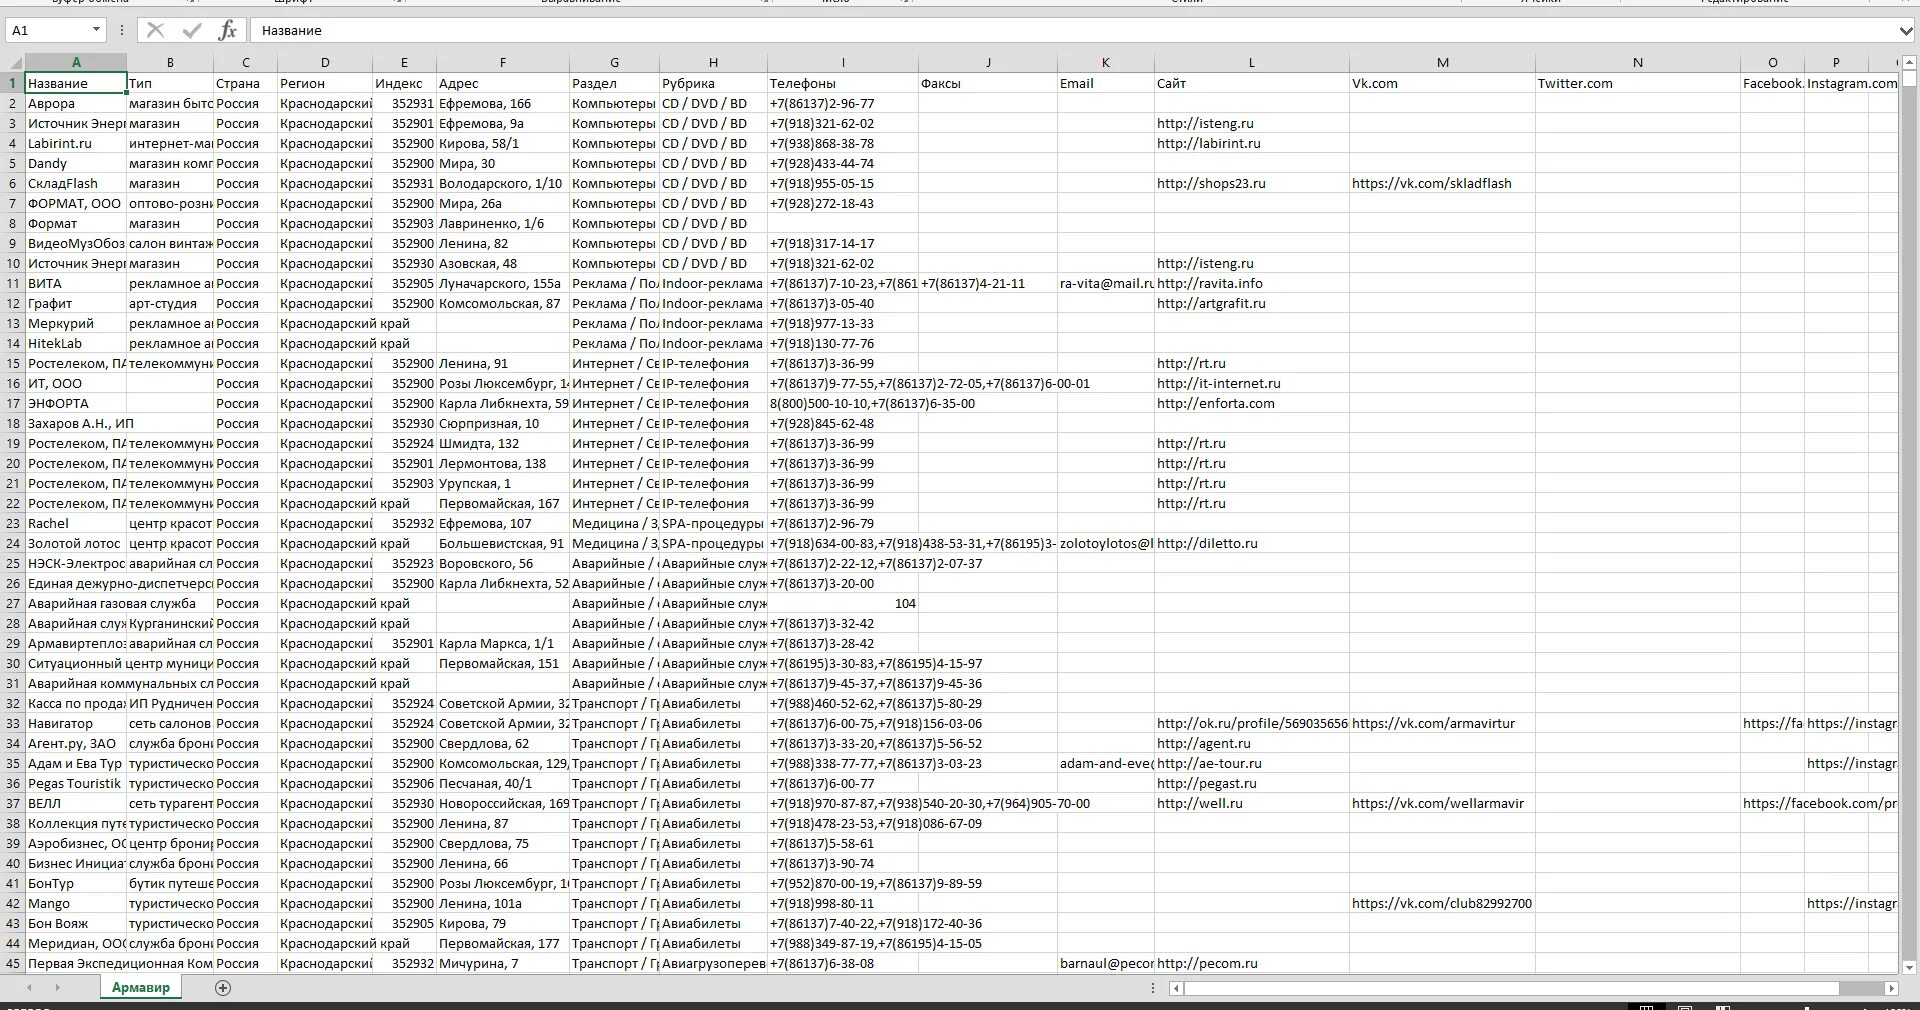Select cell with value 104

[x=843, y=604]
